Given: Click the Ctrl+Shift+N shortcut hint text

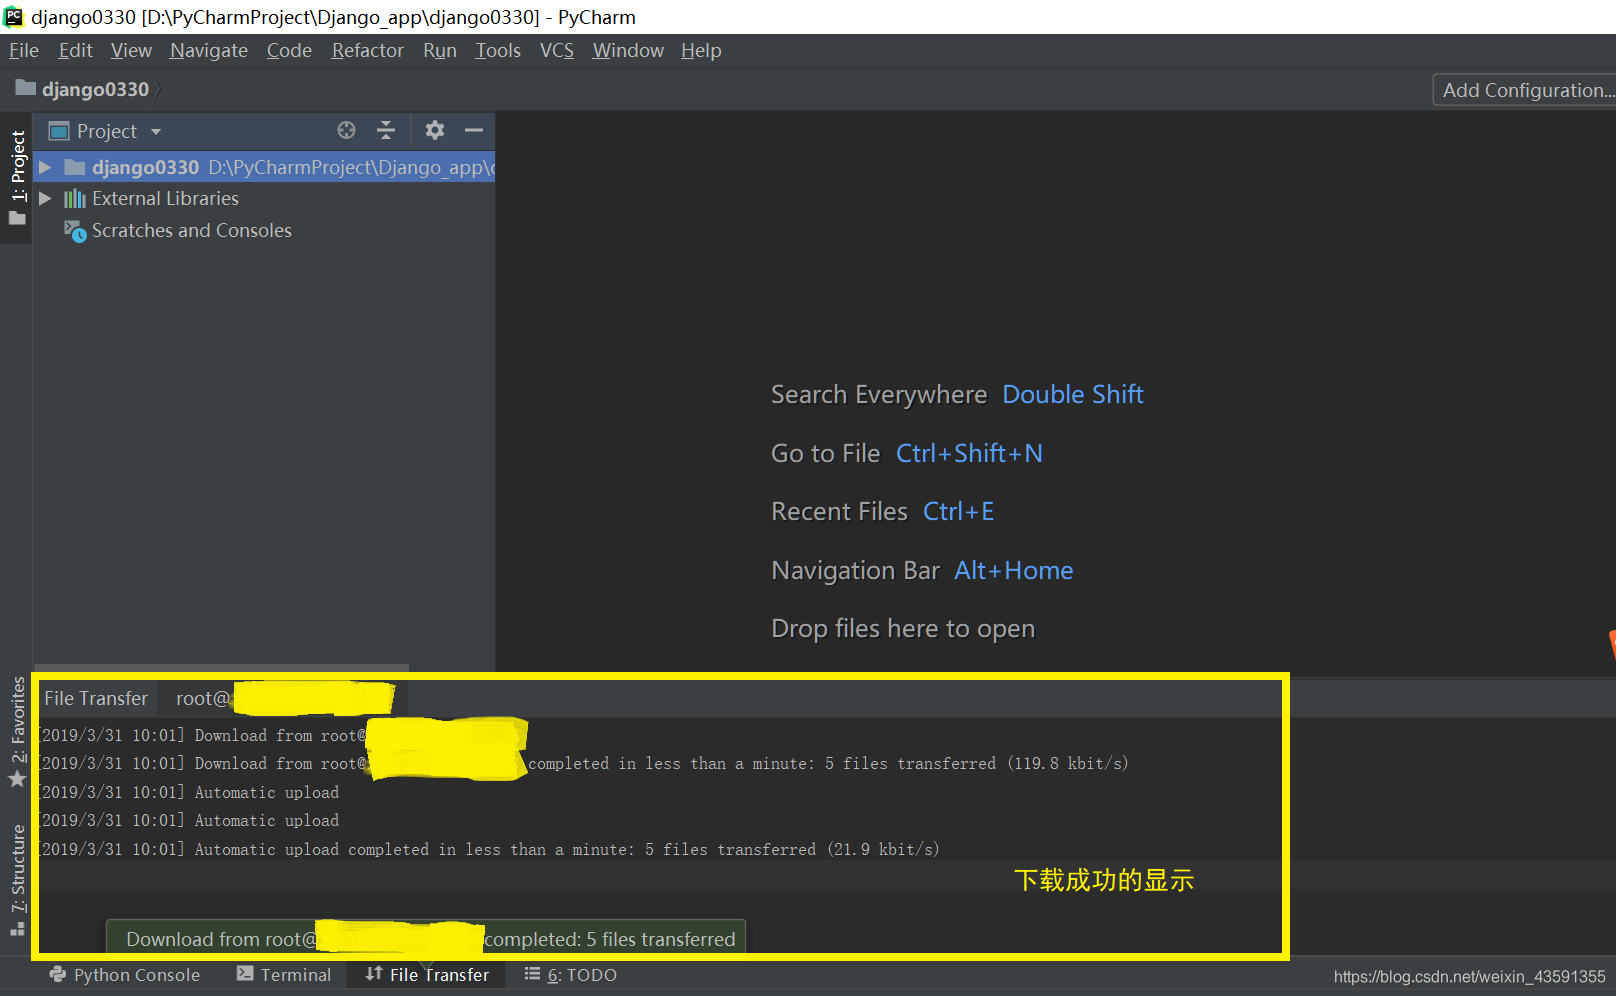Looking at the screenshot, I should tap(969, 453).
